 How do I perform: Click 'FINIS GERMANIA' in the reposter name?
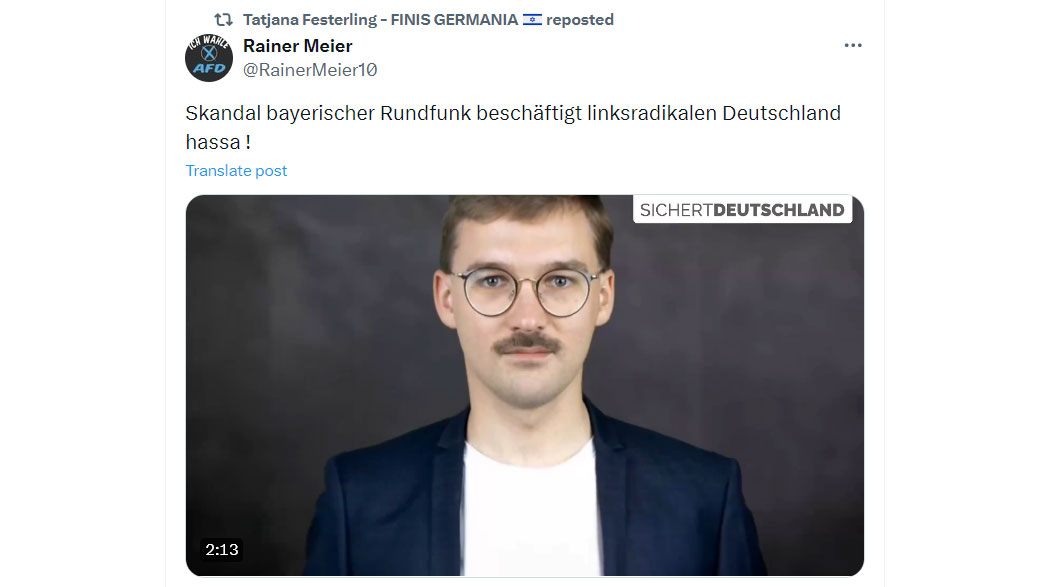coord(454,20)
